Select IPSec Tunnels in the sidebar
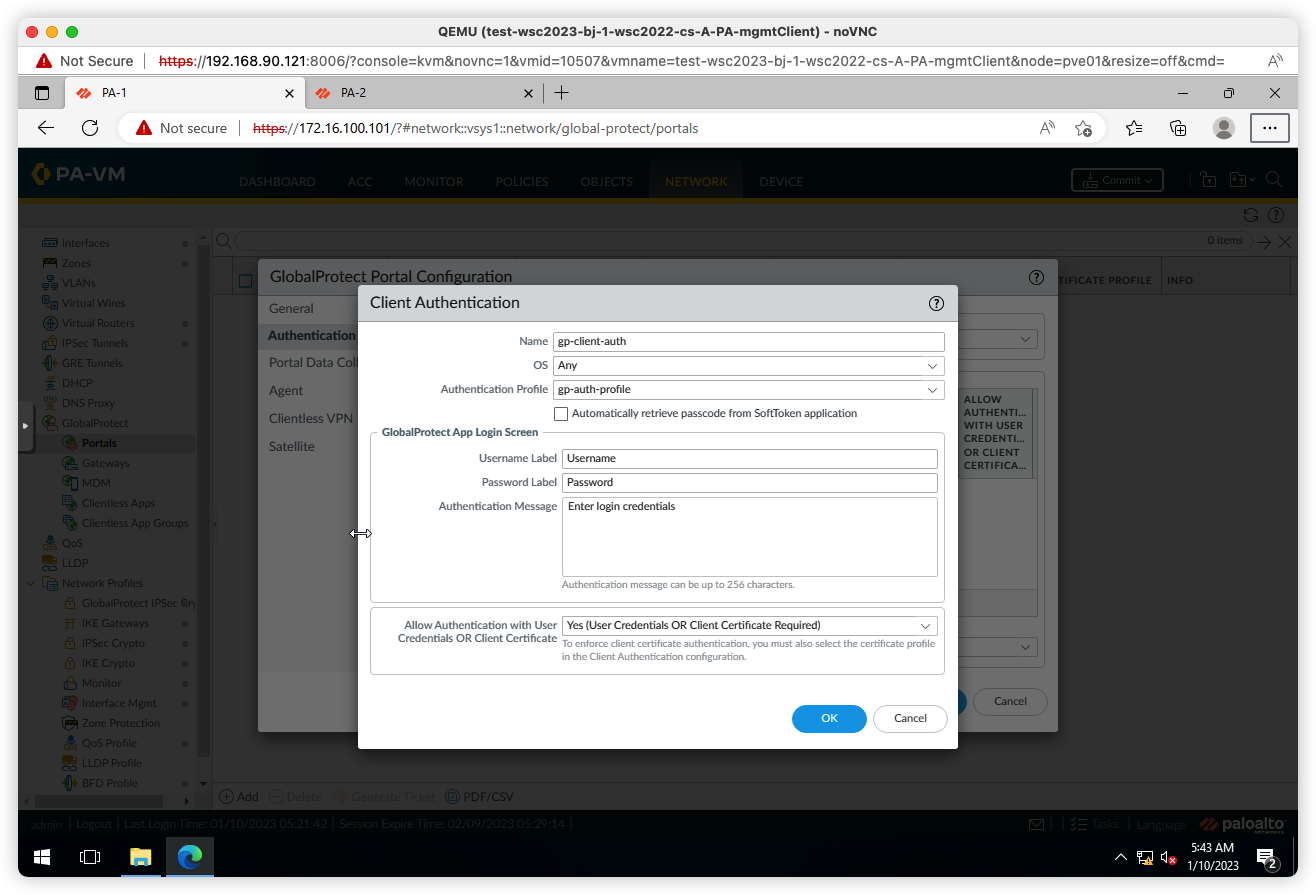Image resolution: width=1316 pixels, height=895 pixels. [x=95, y=343]
